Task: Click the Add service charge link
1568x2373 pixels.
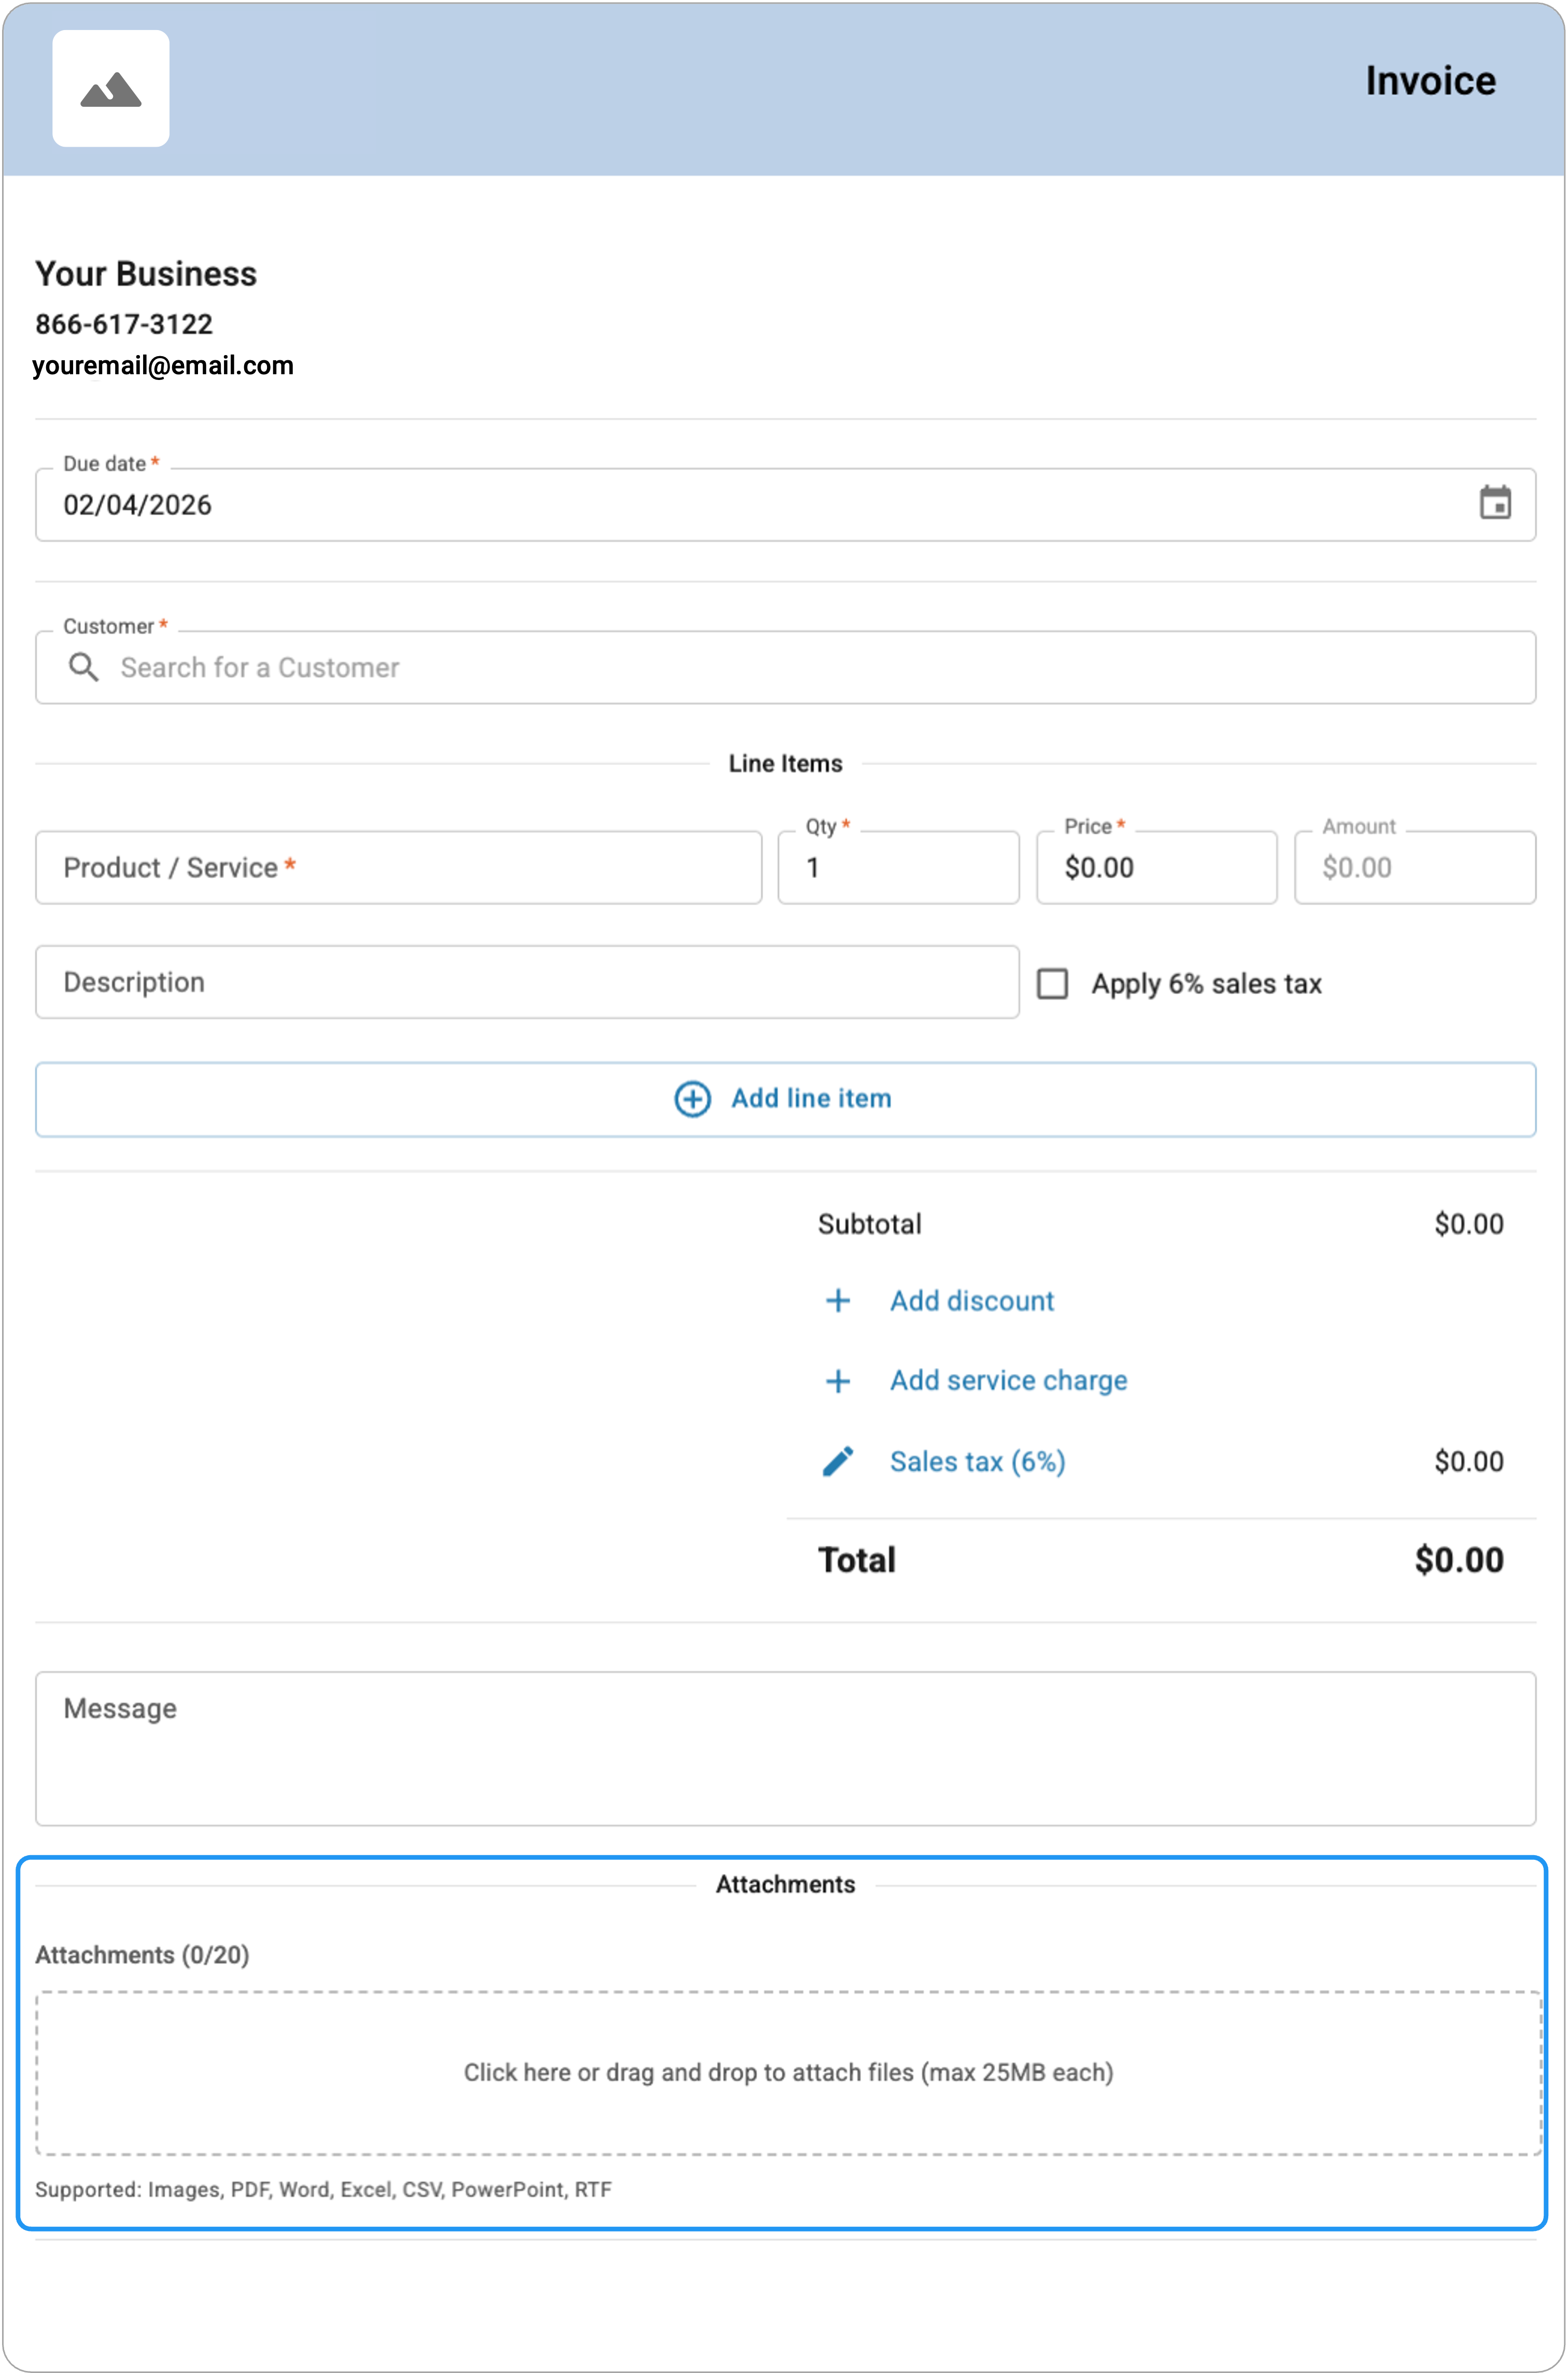Action: point(1009,1381)
